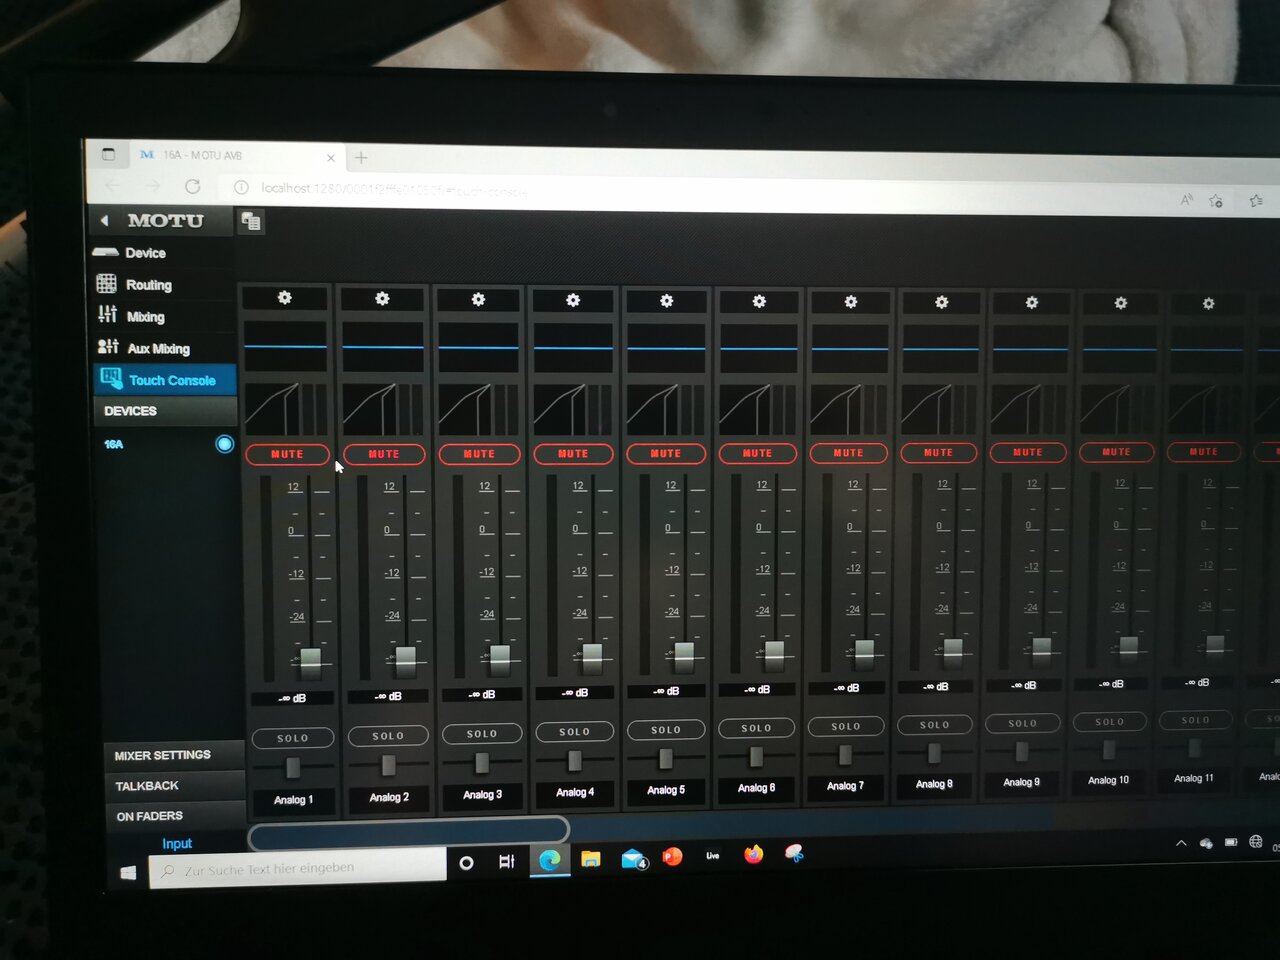Image resolution: width=1280 pixels, height=960 pixels.
Task: Open TALKBACK panel
Action: pos(174,786)
